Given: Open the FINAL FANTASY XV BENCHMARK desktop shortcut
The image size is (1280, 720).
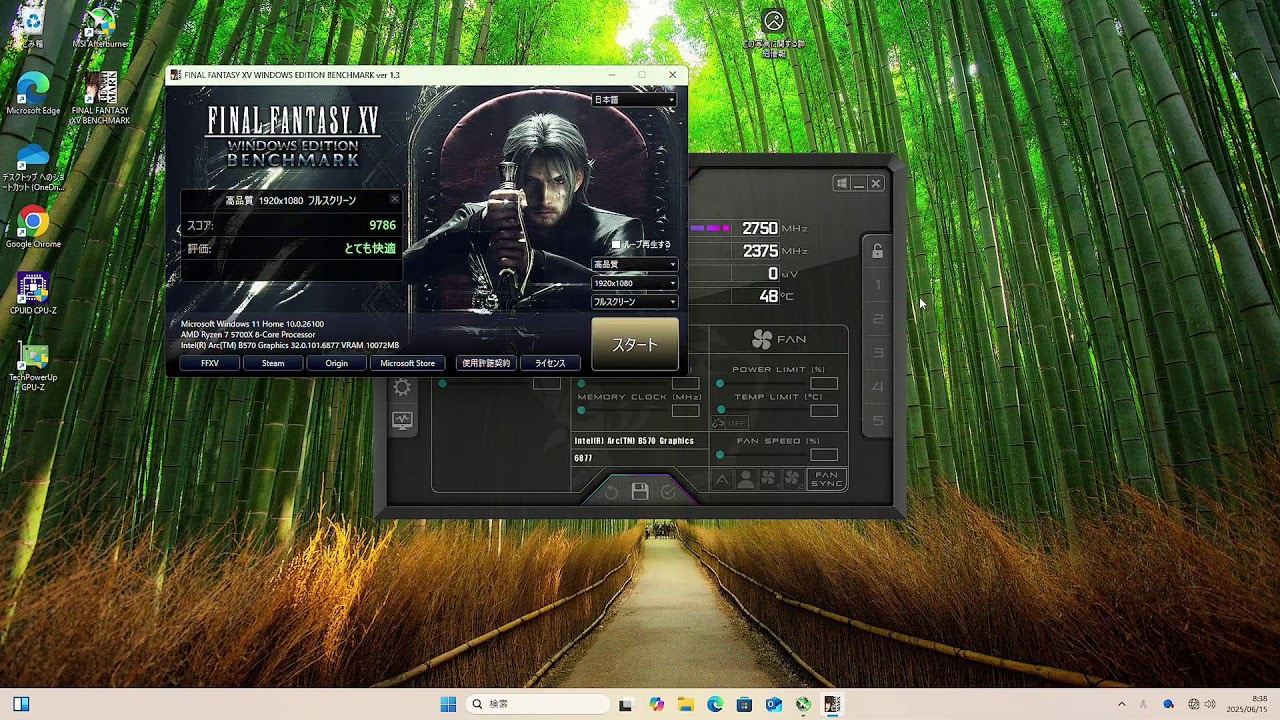Looking at the screenshot, I should 100,98.
